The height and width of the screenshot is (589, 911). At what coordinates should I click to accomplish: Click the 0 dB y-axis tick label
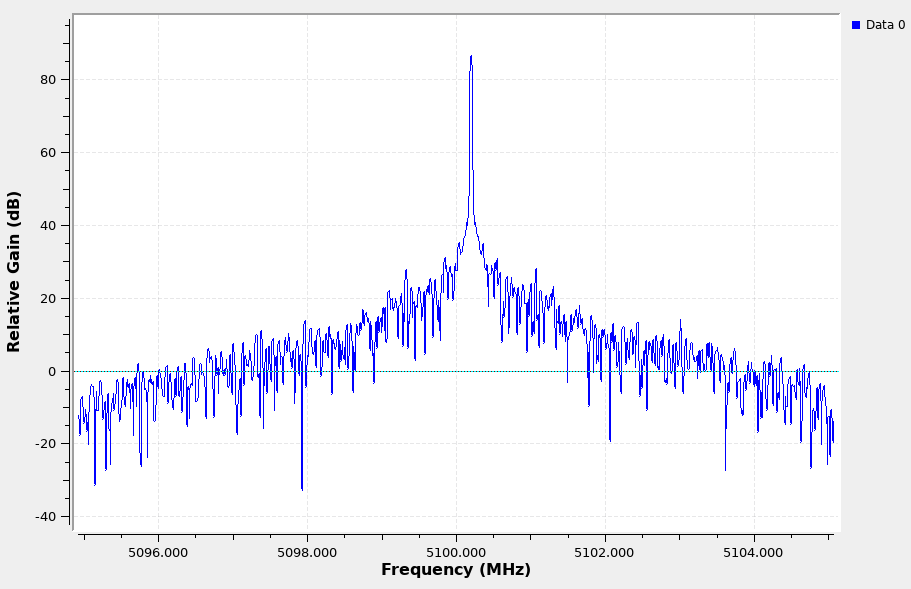(x=53, y=372)
